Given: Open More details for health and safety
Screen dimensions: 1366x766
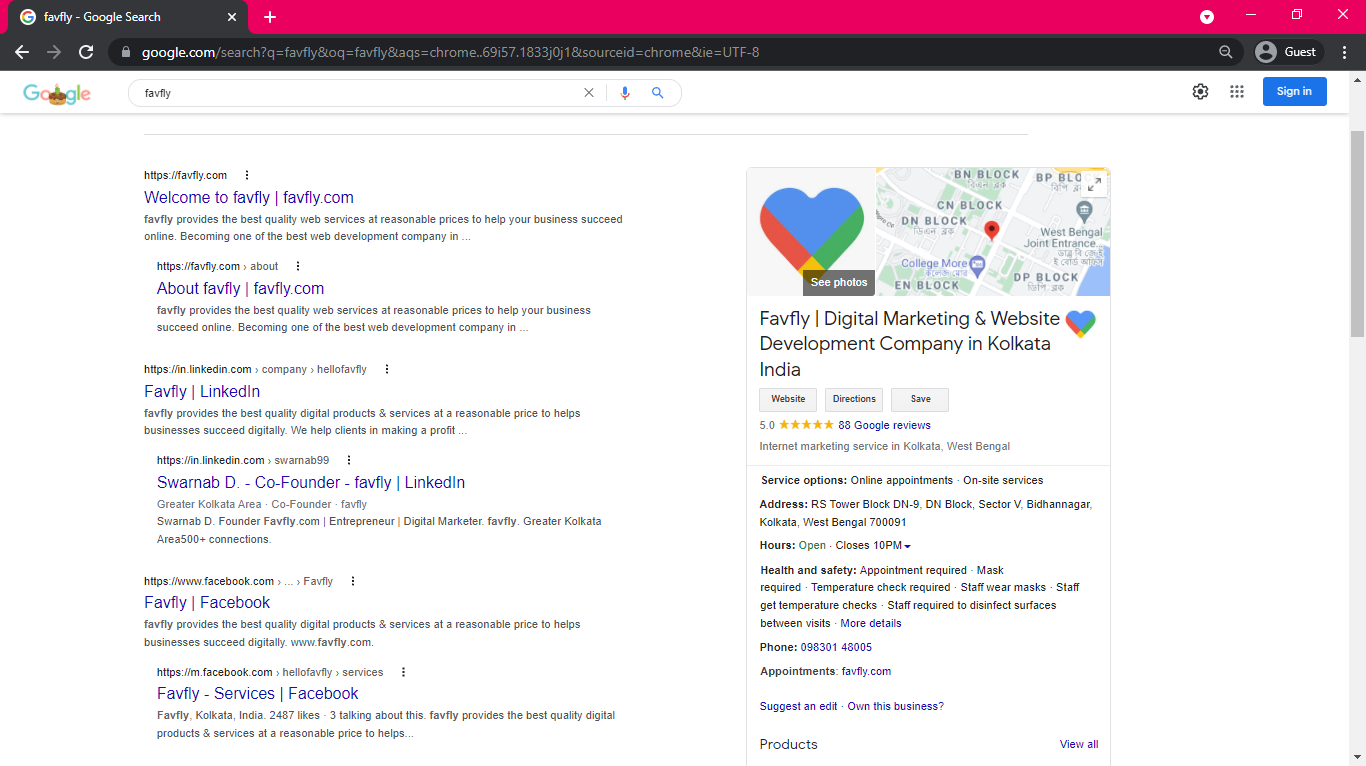Looking at the screenshot, I should [x=871, y=624].
